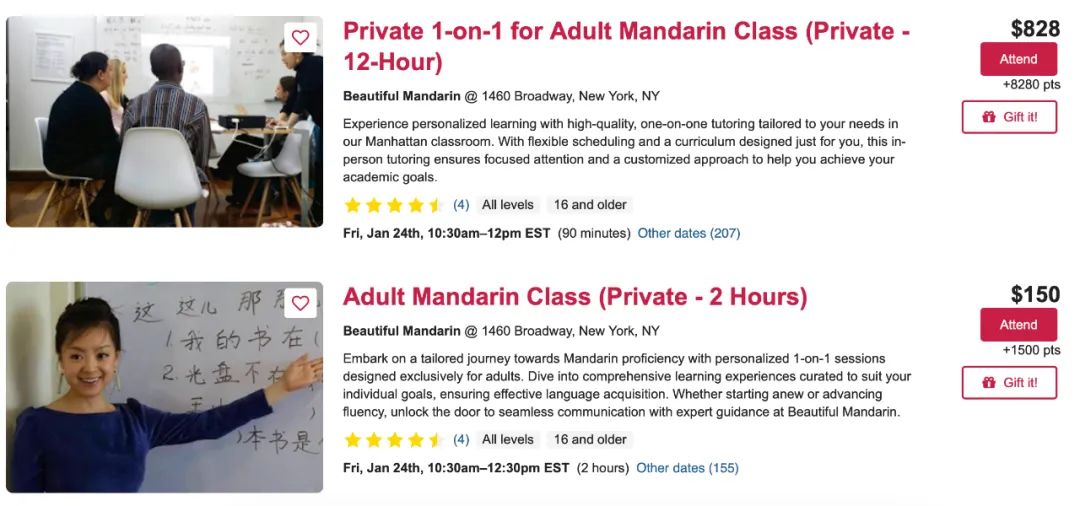View the (4) reviews of first class

click(461, 205)
